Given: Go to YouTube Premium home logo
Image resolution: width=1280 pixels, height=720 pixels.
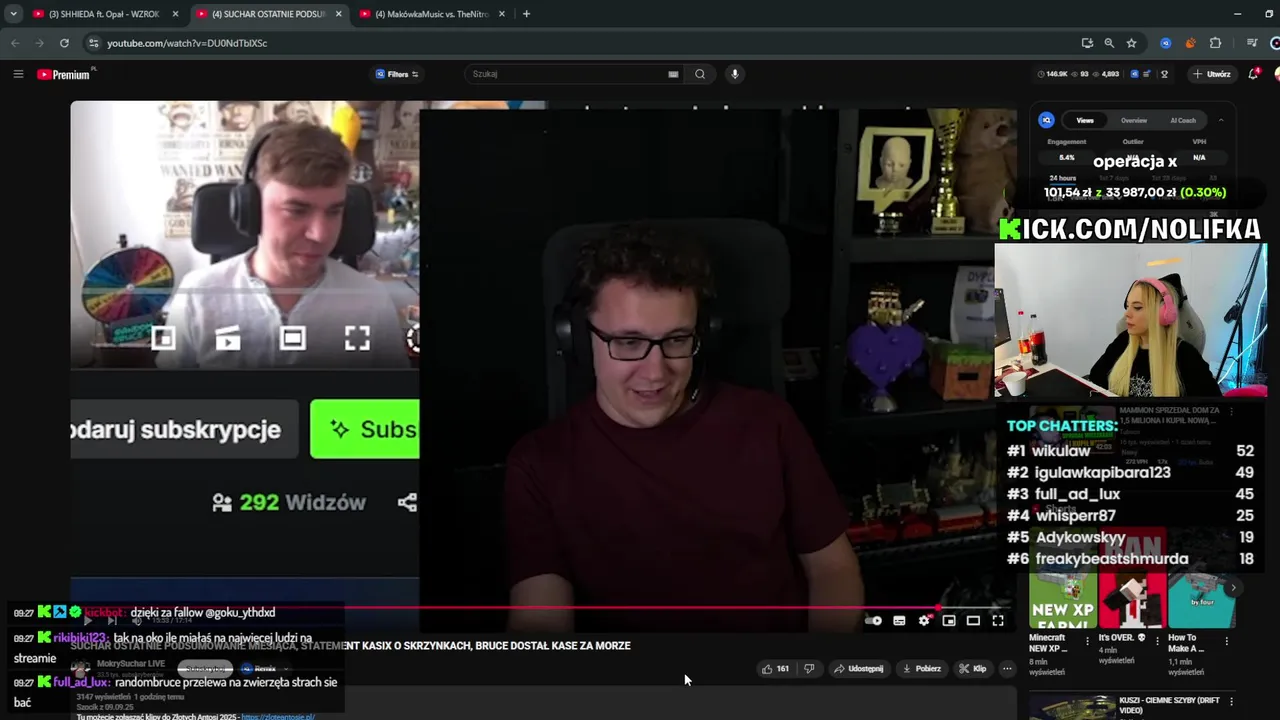Looking at the screenshot, I should tap(66, 74).
